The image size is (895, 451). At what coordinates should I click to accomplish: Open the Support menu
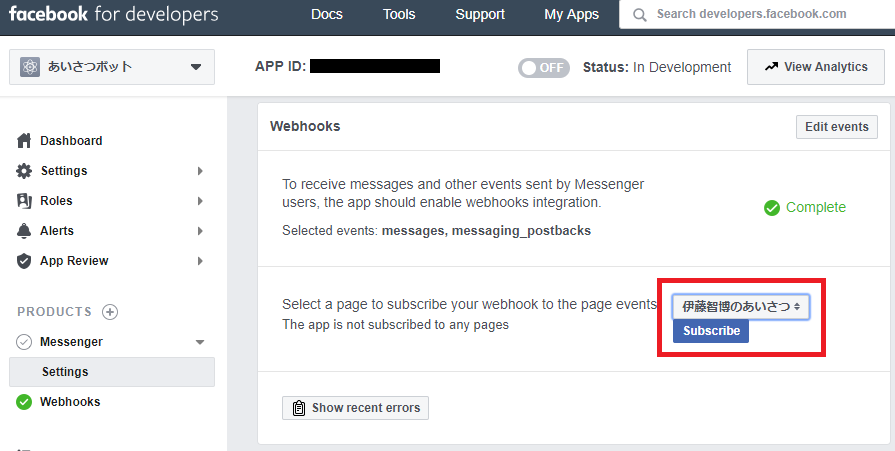click(480, 14)
